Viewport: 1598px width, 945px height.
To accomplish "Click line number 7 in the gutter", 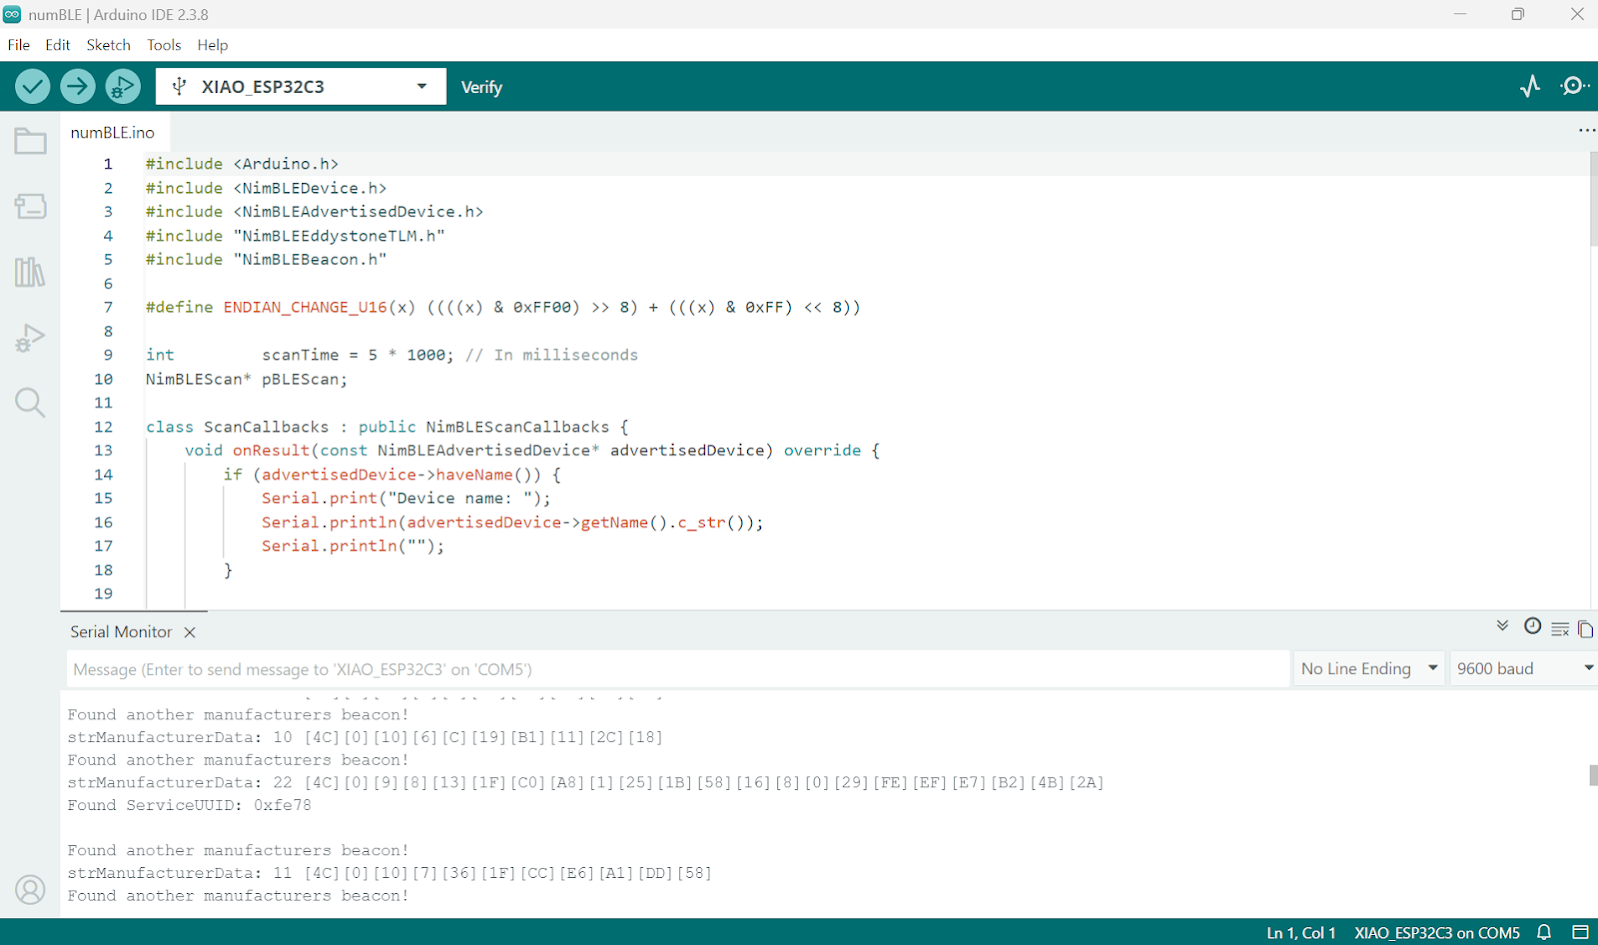I will (108, 307).
